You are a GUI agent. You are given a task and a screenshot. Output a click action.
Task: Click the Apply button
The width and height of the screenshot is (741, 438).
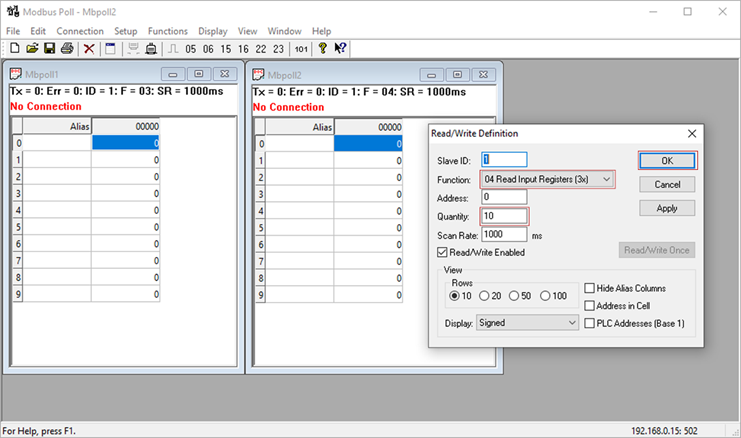coord(667,208)
